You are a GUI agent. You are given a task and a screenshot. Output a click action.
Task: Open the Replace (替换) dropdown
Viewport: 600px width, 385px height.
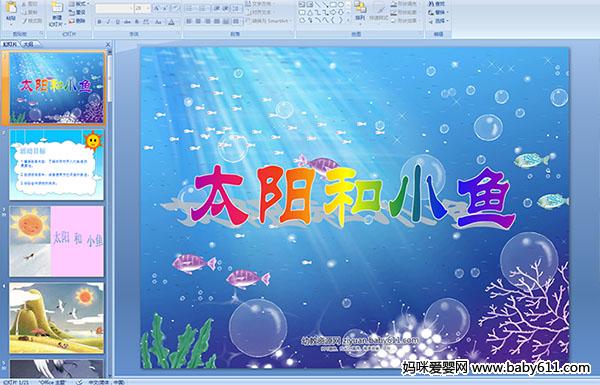pos(438,12)
